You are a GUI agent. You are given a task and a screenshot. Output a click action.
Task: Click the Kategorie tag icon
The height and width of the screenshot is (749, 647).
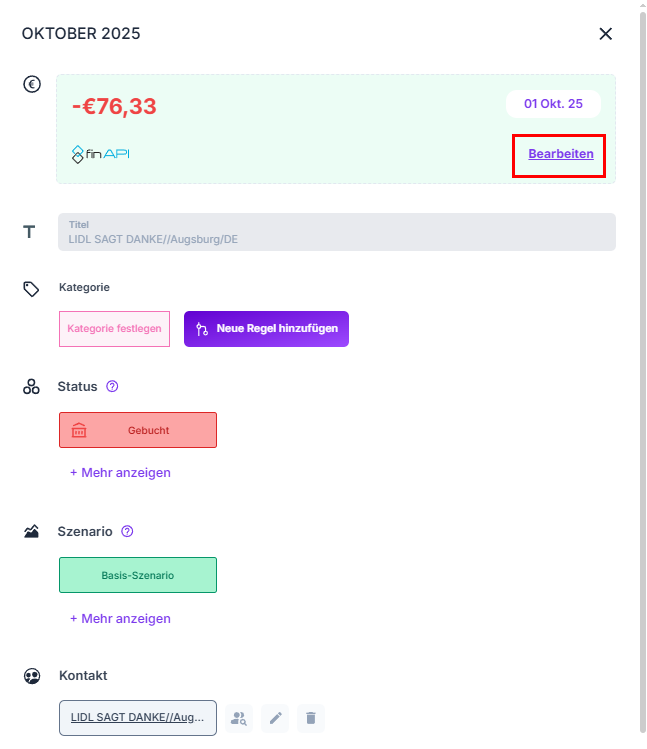point(31,289)
